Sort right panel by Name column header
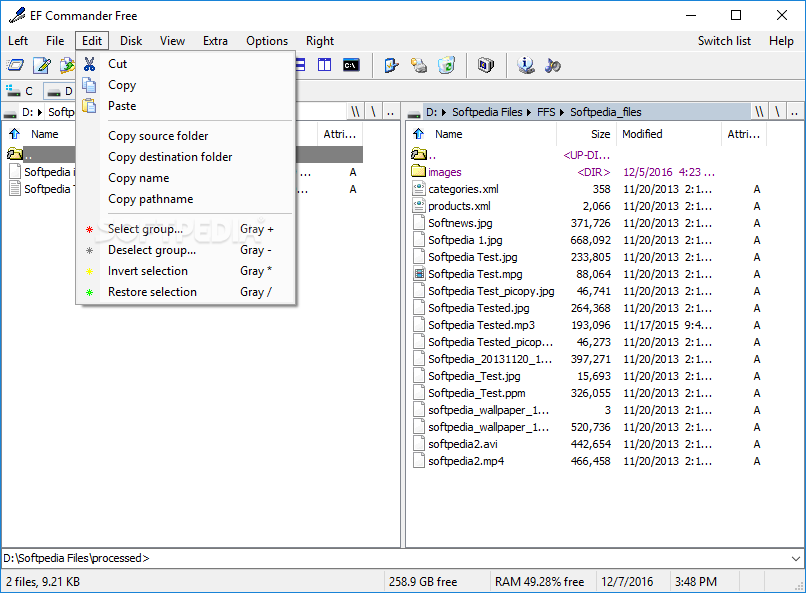 [x=483, y=134]
